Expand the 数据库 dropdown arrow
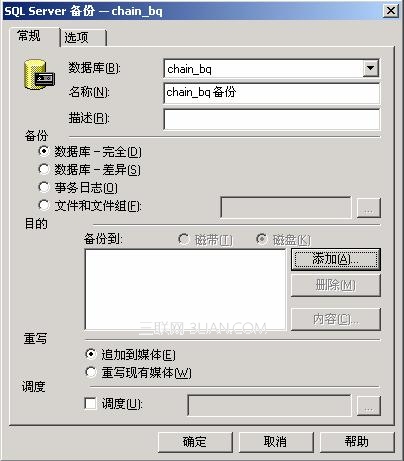404x461 pixels. pyautogui.click(x=370, y=68)
